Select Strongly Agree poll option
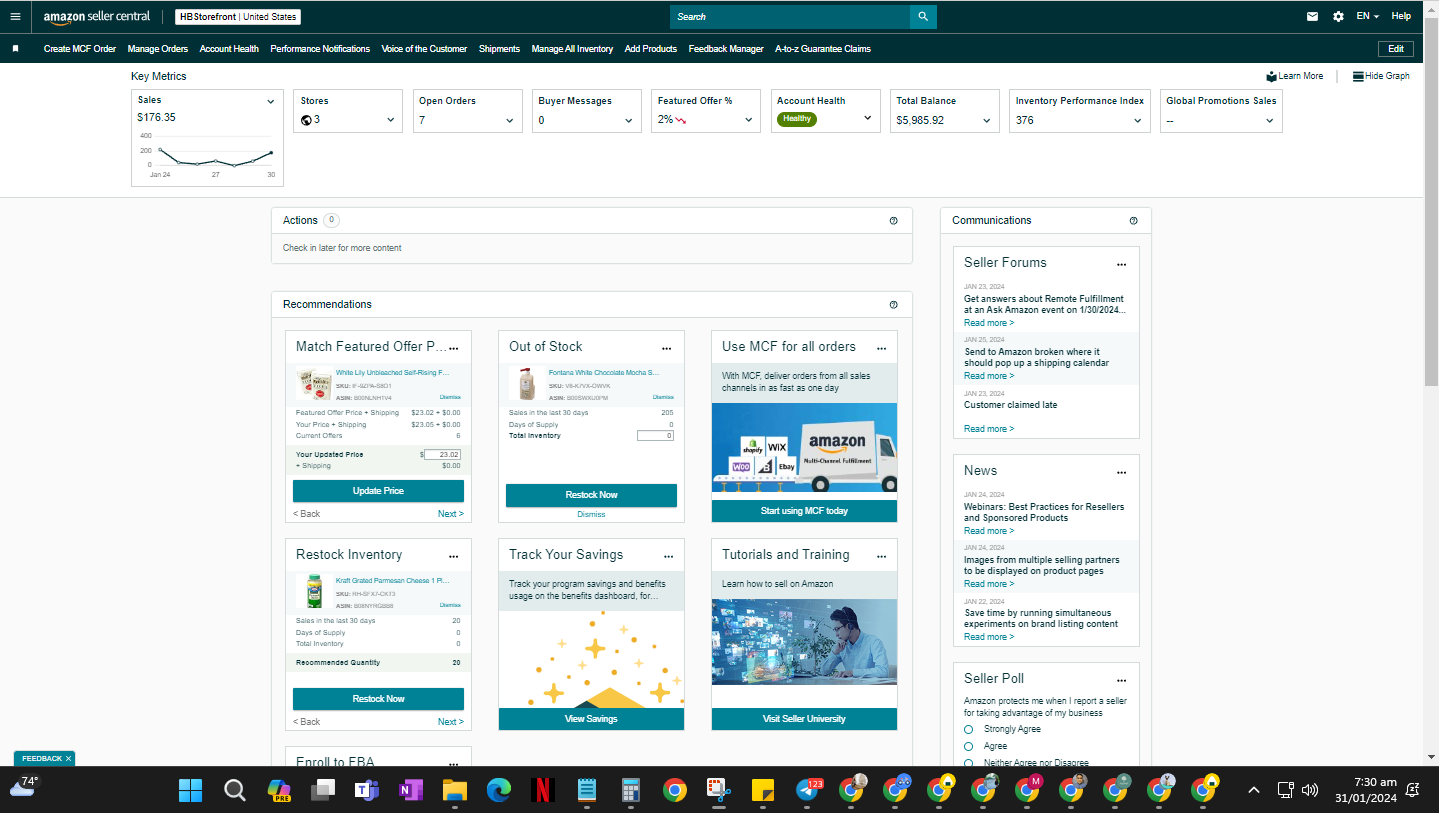Image resolution: width=1439 pixels, height=813 pixels. click(968, 730)
